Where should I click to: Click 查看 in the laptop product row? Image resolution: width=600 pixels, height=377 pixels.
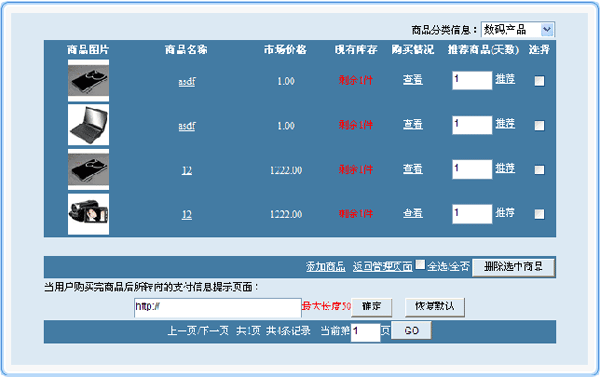tap(412, 124)
